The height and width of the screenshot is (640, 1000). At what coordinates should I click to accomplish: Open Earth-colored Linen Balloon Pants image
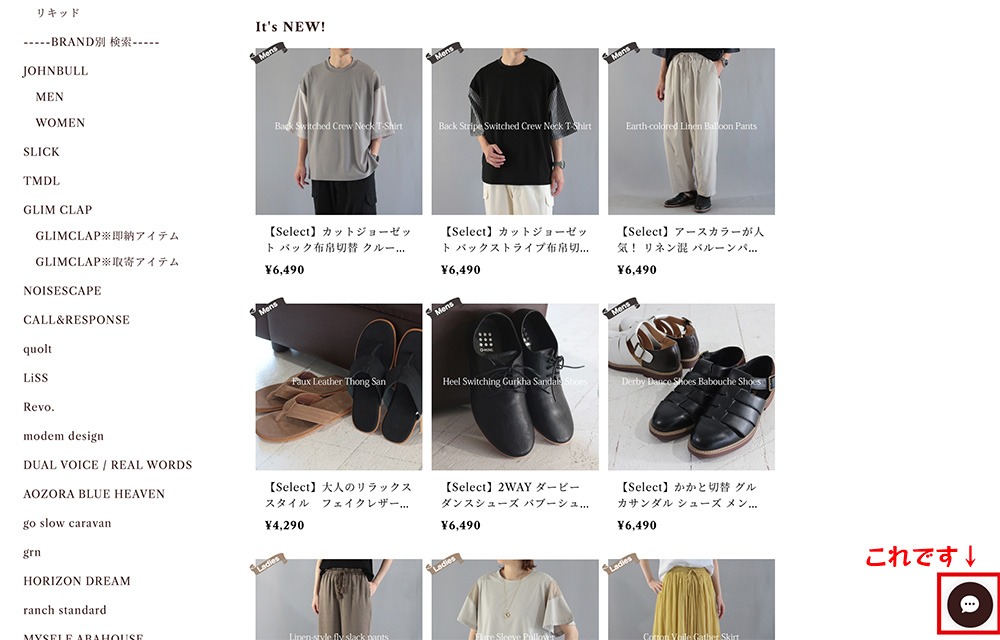coord(691,131)
